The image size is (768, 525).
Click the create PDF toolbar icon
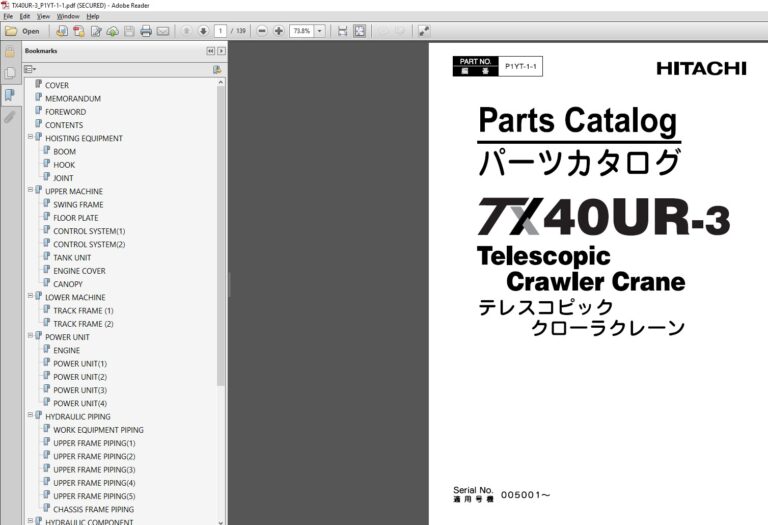click(x=79, y=31)
